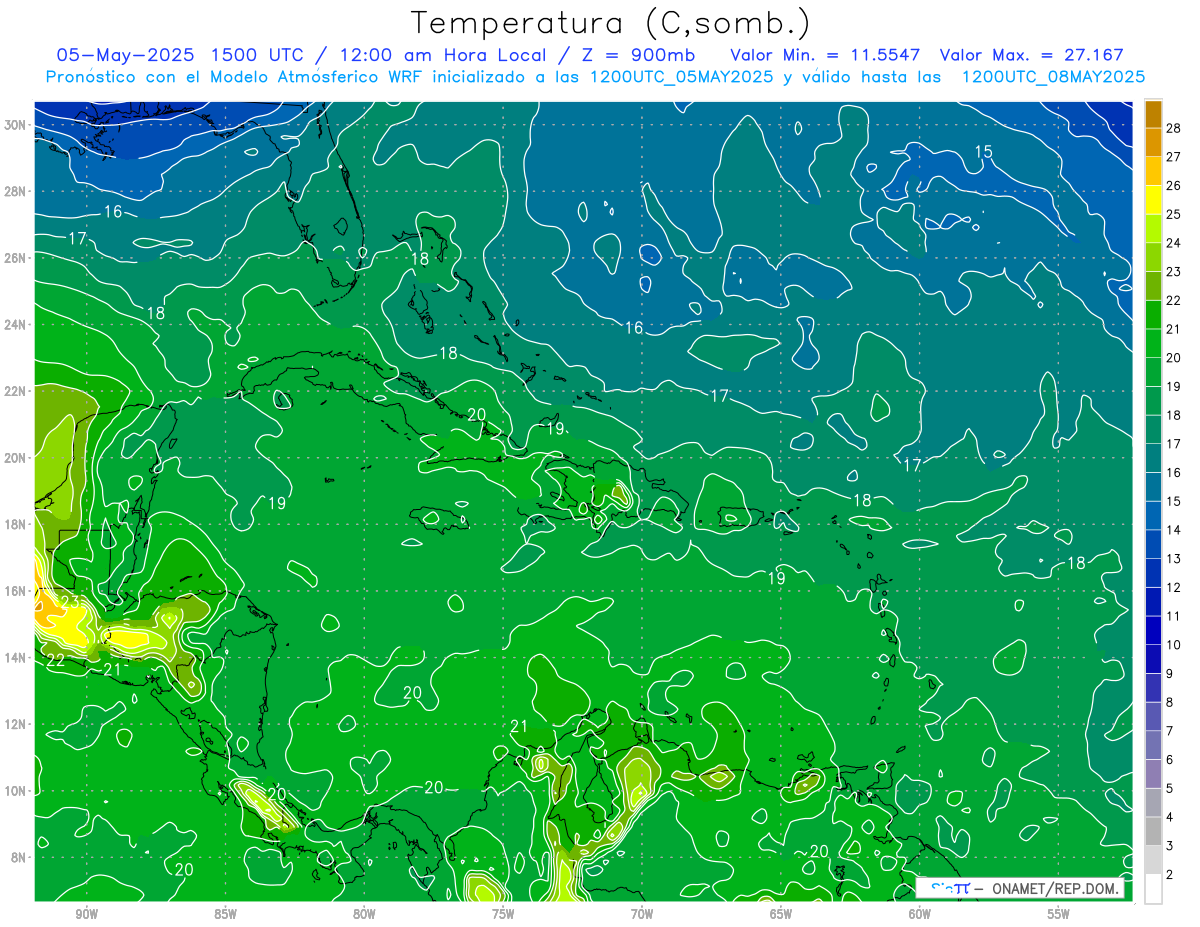Click the '8N' latitude axis label
1200x927 pixels.
pos(20,858)
